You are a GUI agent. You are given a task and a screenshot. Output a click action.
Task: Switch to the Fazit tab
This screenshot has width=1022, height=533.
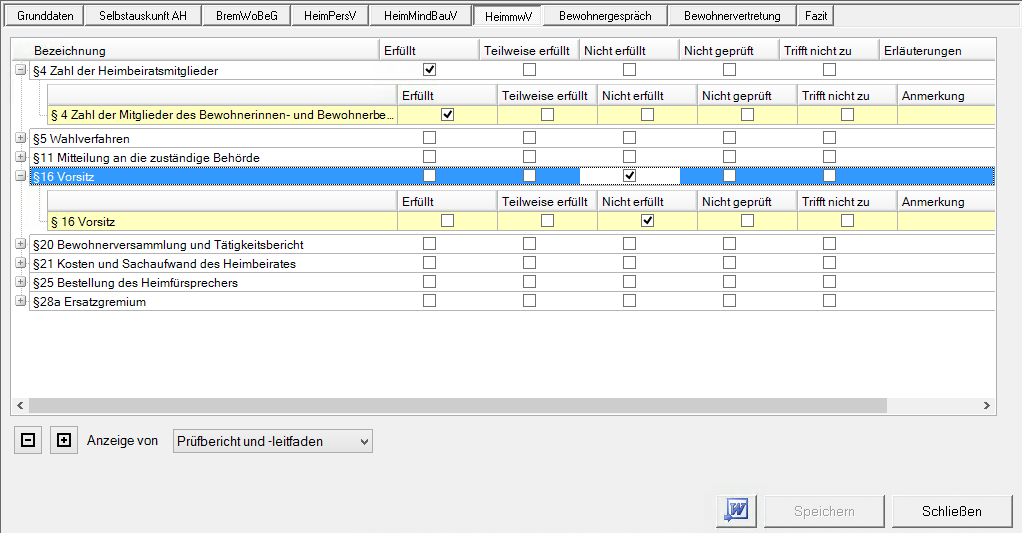pos(816,16)
